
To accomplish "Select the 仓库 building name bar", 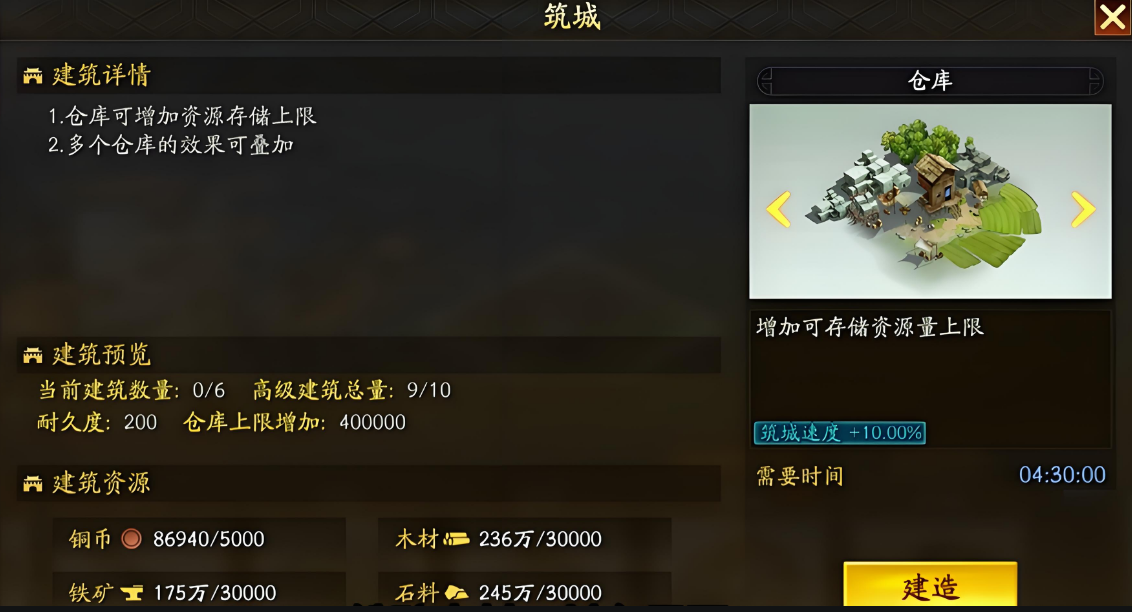I will [930, 81].
